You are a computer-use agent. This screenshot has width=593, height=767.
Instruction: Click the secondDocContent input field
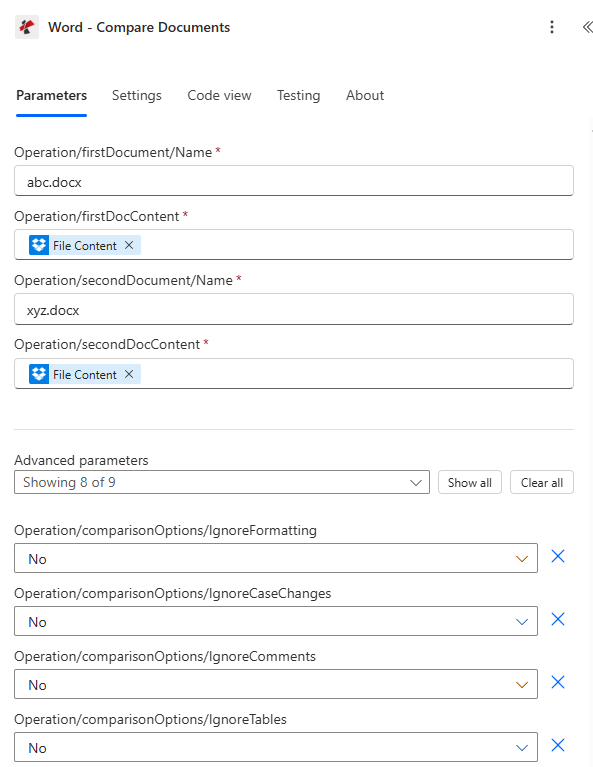click(294, 374)
